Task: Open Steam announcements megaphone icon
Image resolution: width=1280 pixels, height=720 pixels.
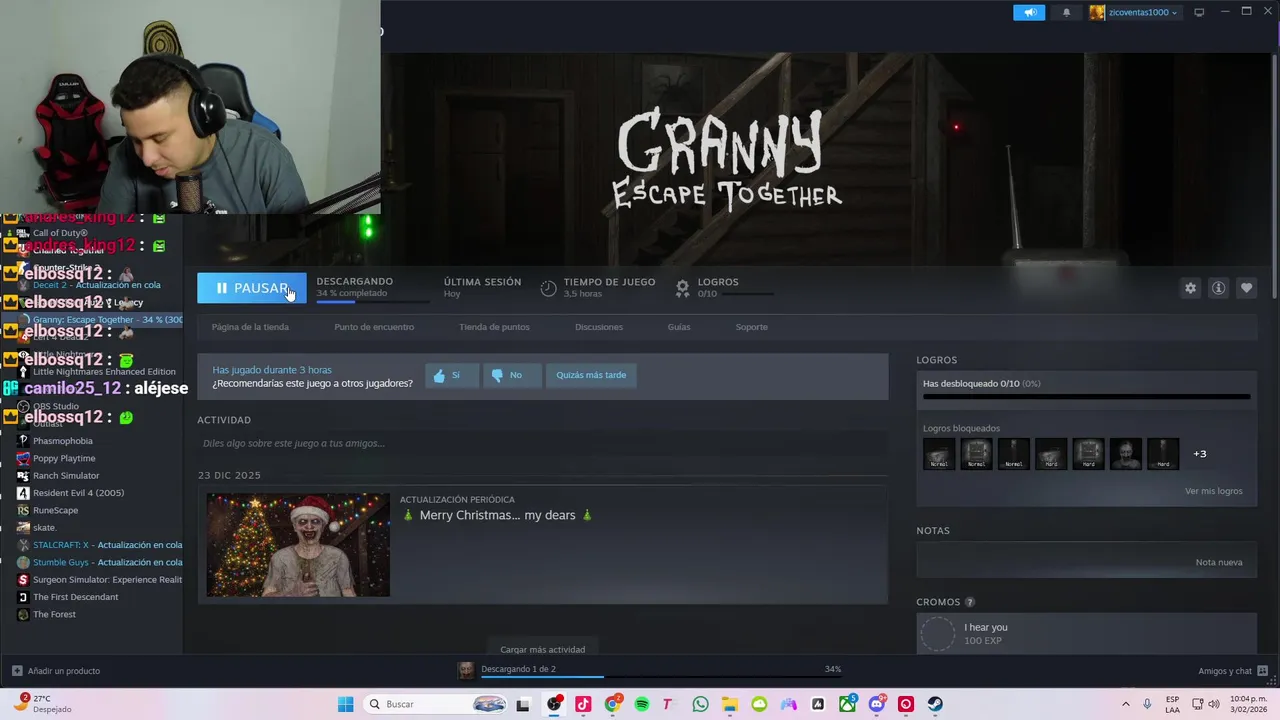Action: point(1029,12)
